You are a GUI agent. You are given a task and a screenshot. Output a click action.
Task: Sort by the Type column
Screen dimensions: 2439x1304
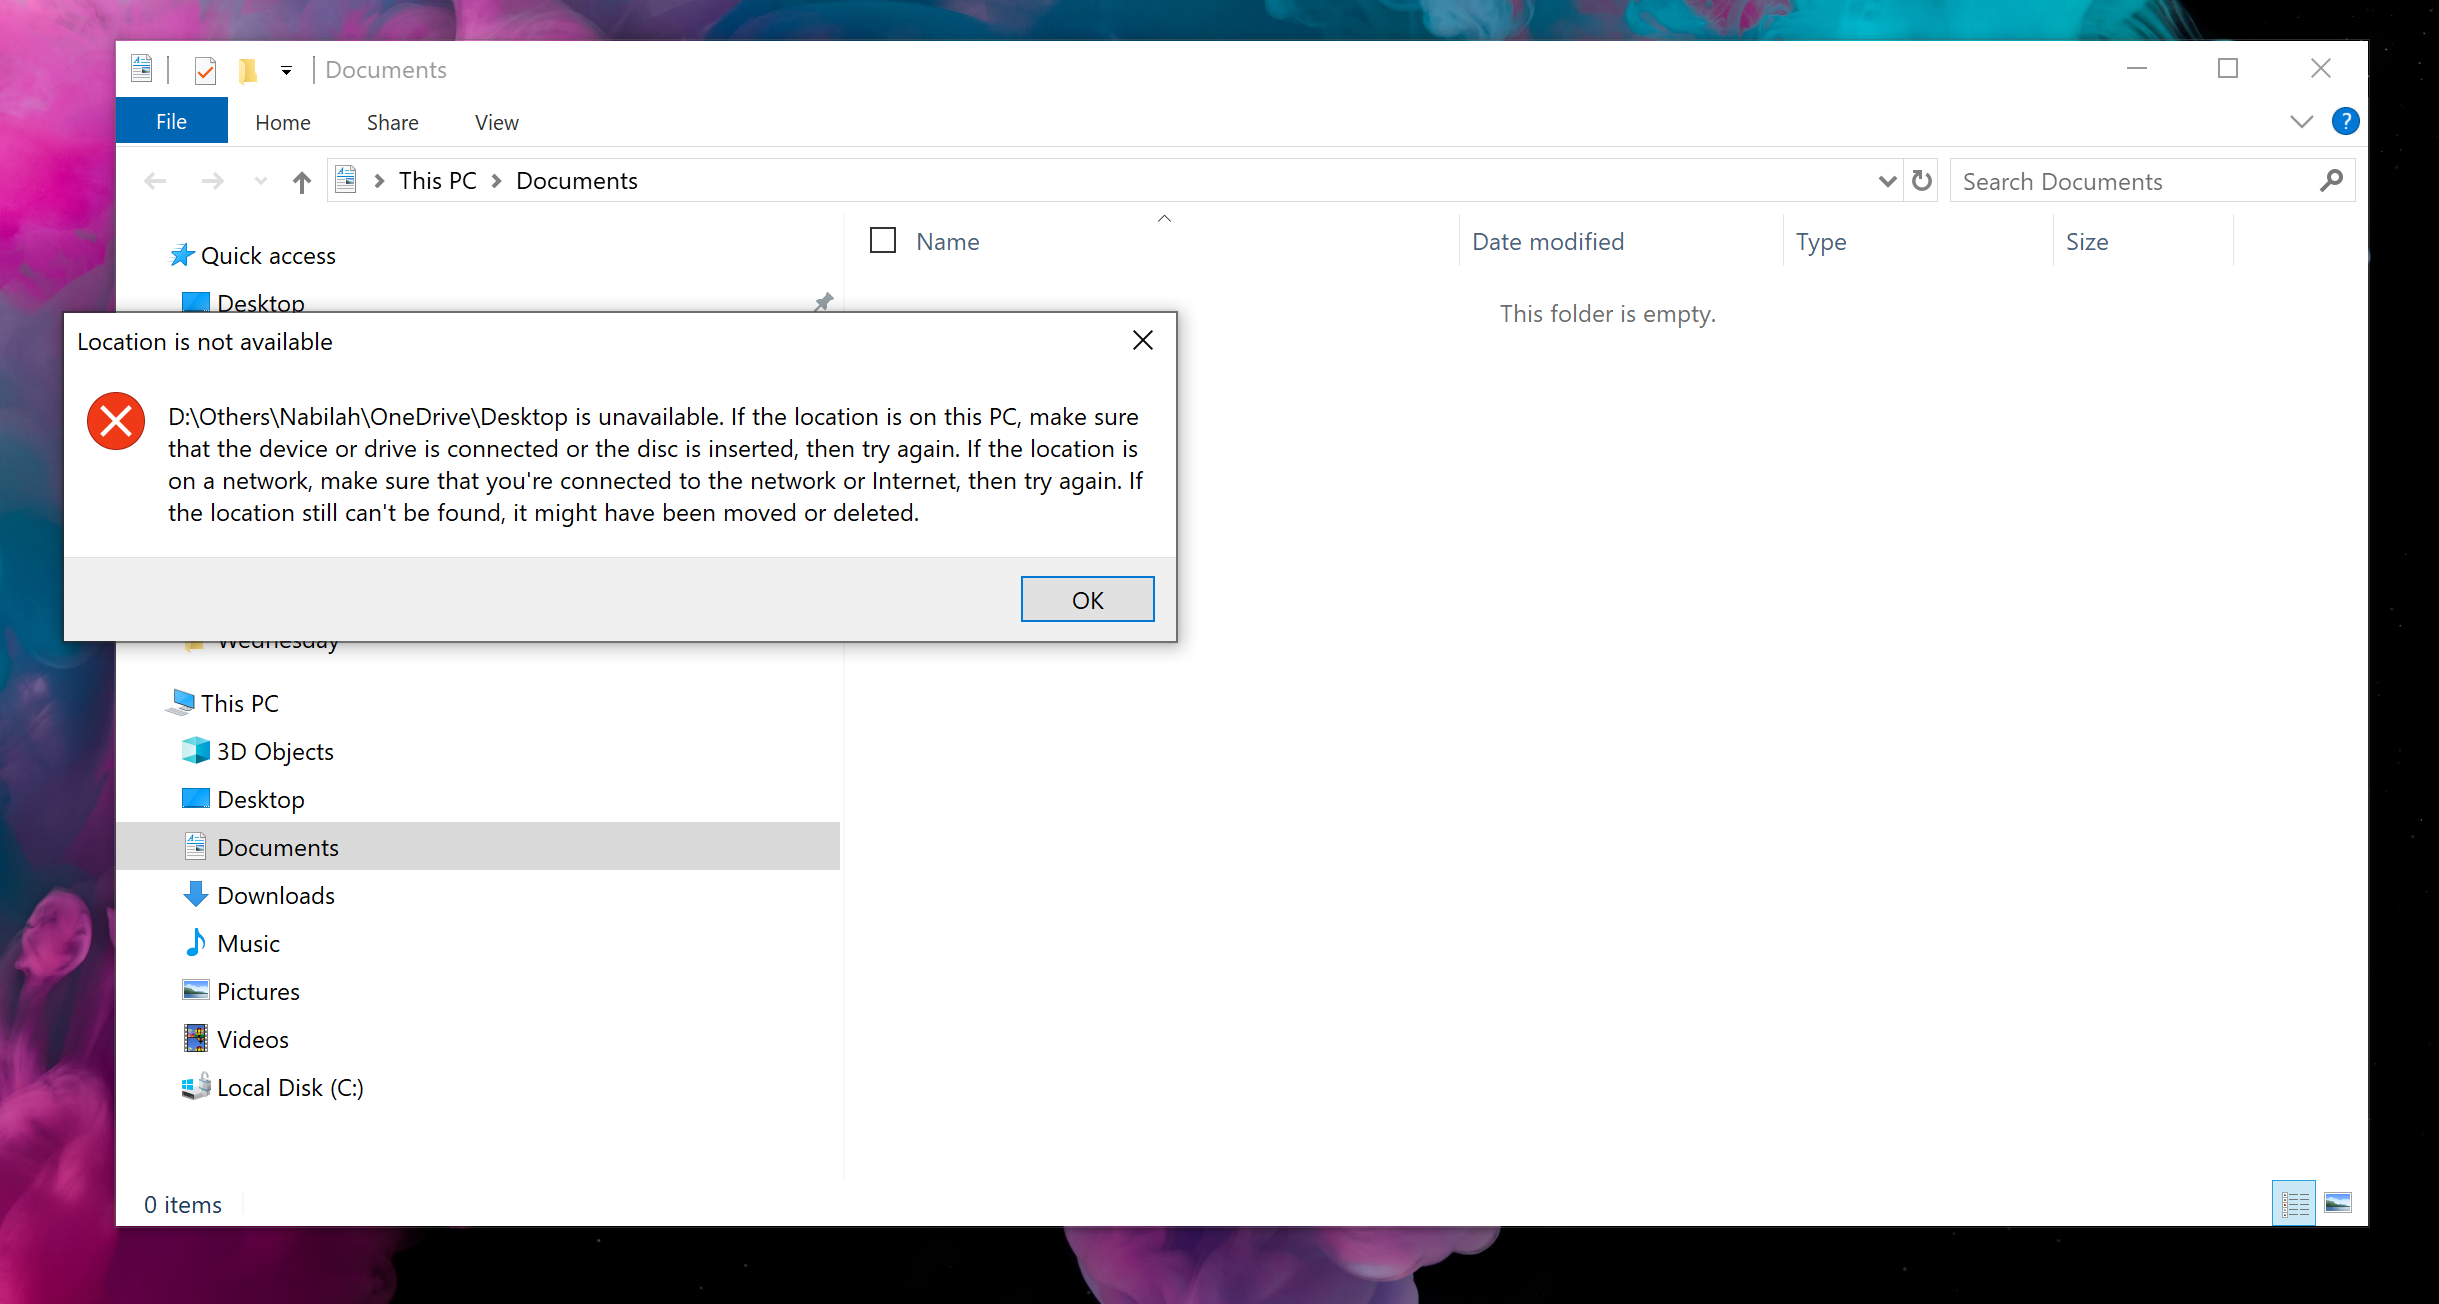click(1820, 242)
